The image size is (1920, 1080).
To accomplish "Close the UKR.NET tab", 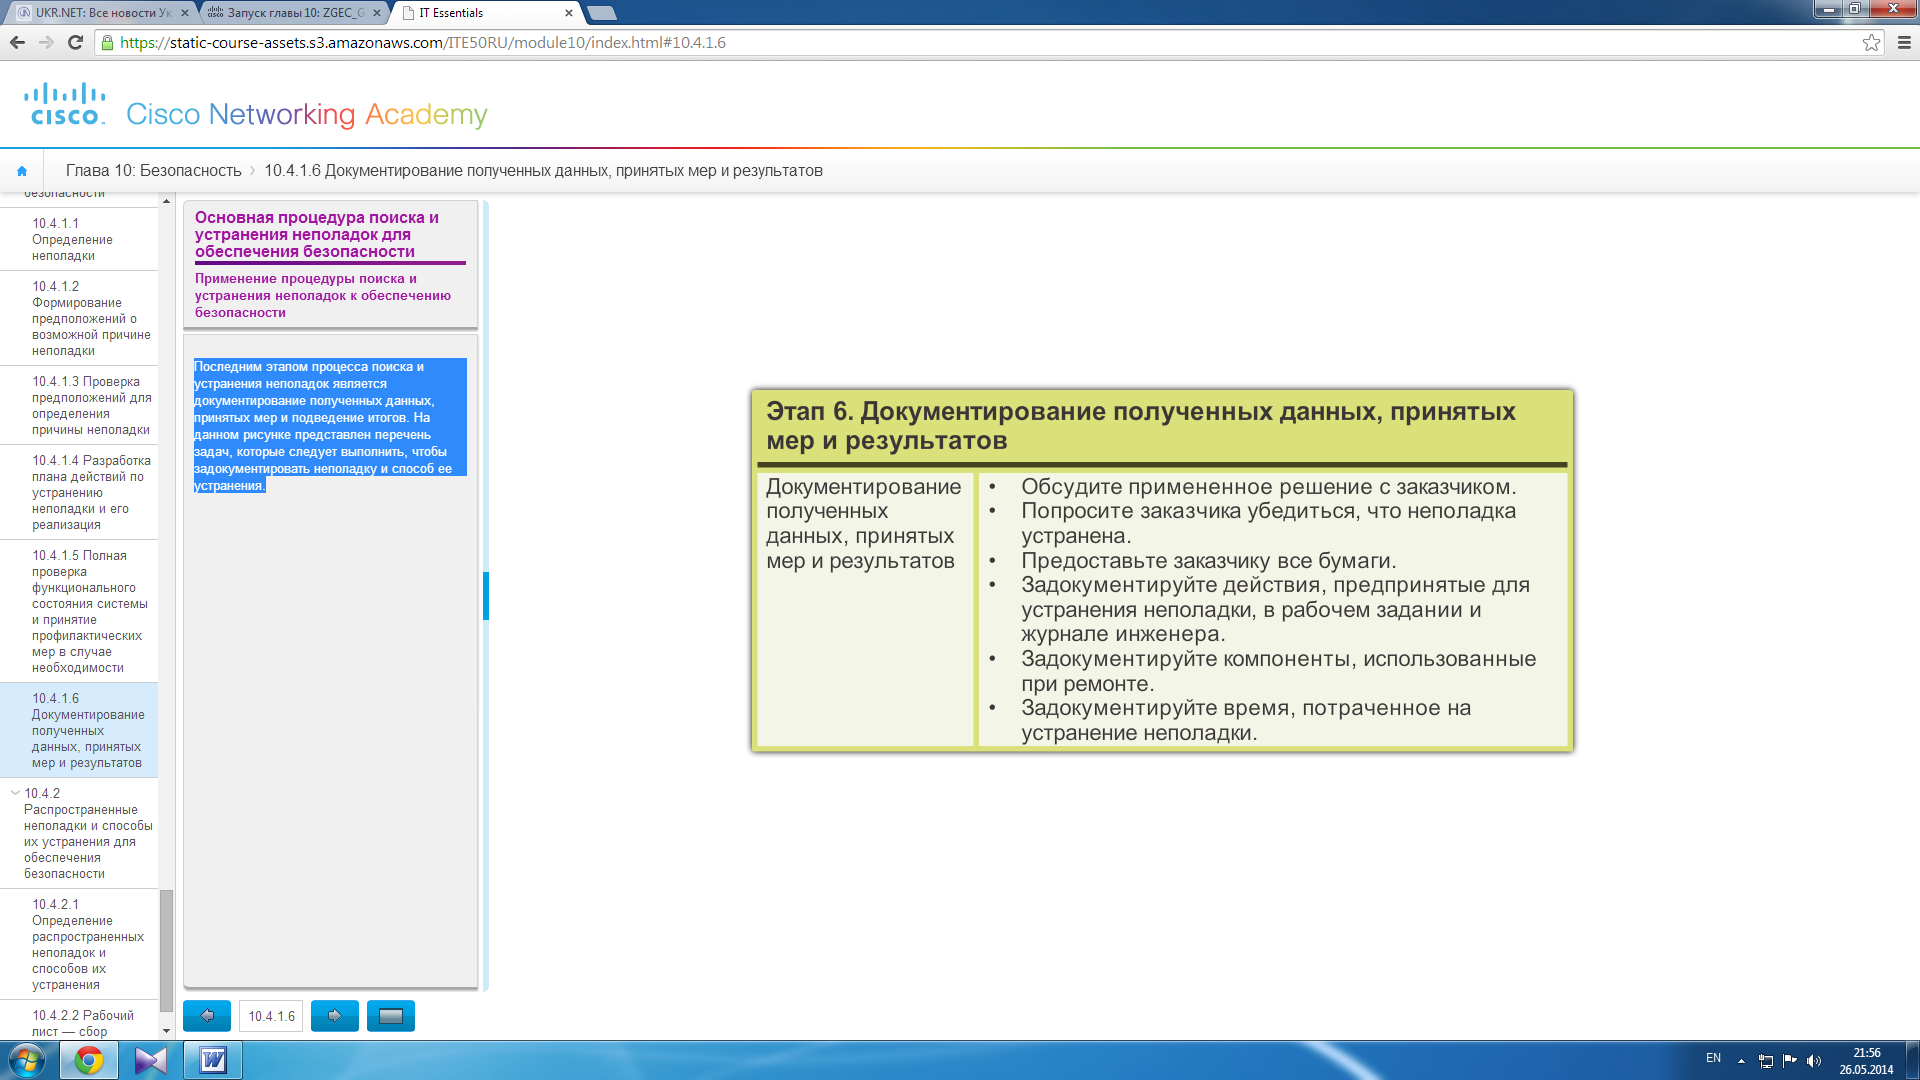I will click(x=184, y=13).
